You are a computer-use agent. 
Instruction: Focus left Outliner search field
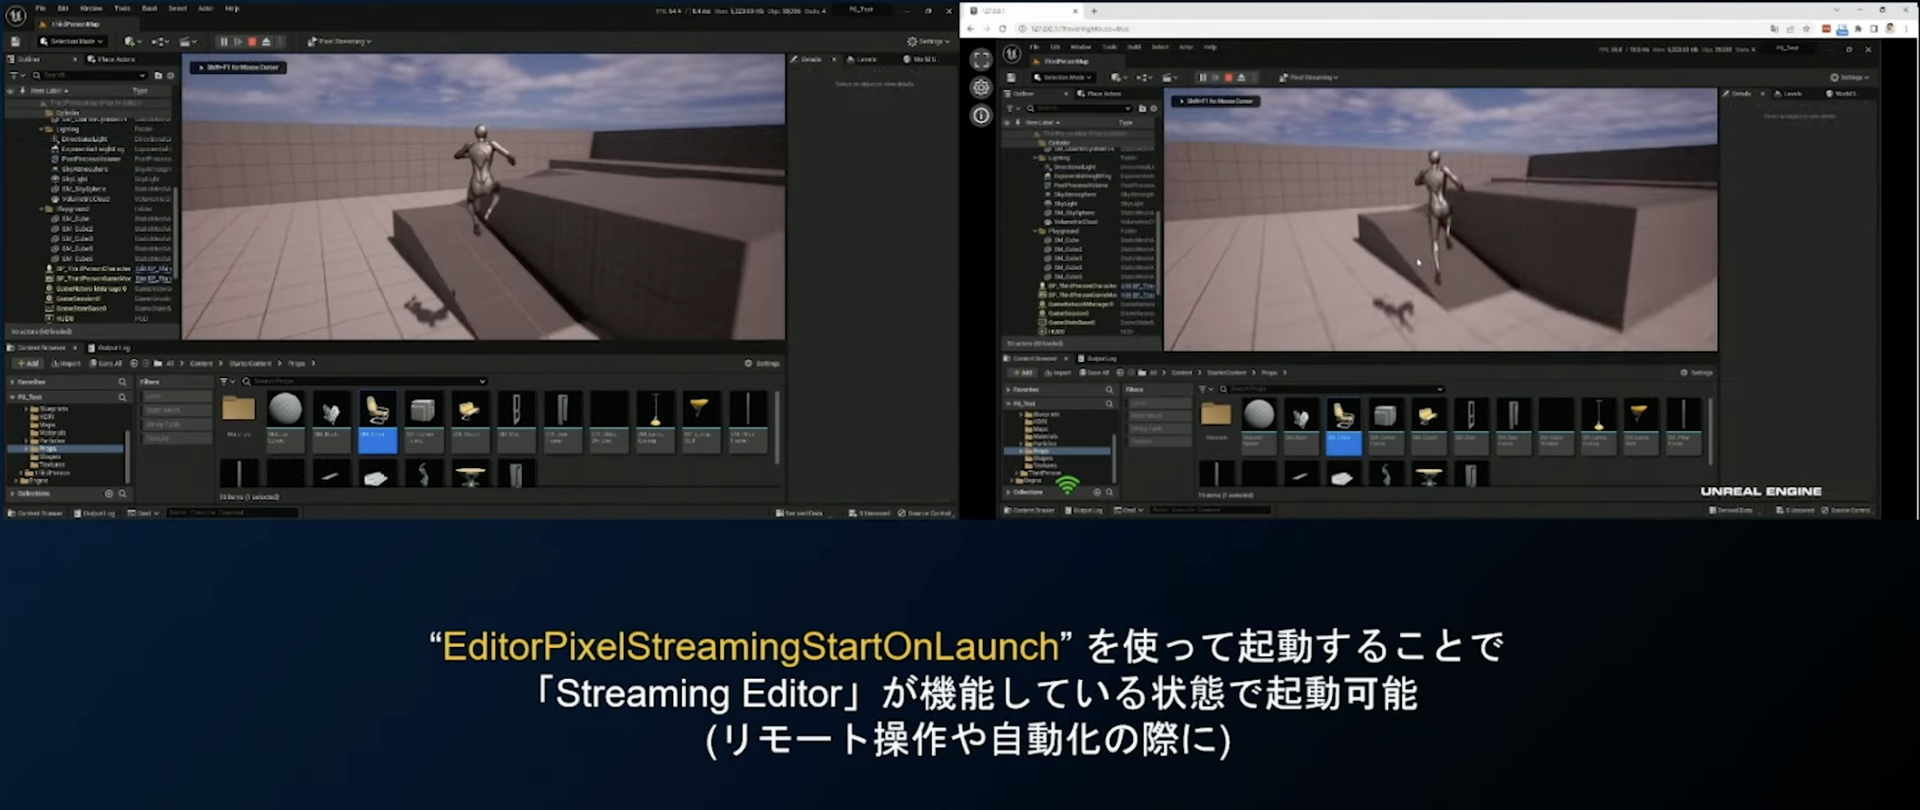[90, 75]
